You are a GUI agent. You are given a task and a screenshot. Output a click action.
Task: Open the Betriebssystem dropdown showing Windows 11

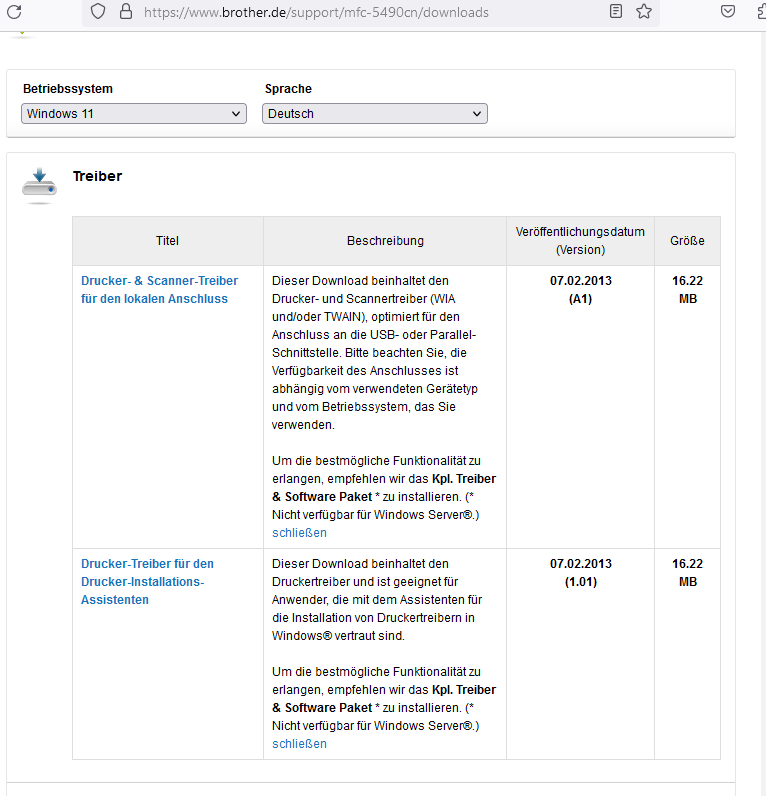click(x=134, y=114)
